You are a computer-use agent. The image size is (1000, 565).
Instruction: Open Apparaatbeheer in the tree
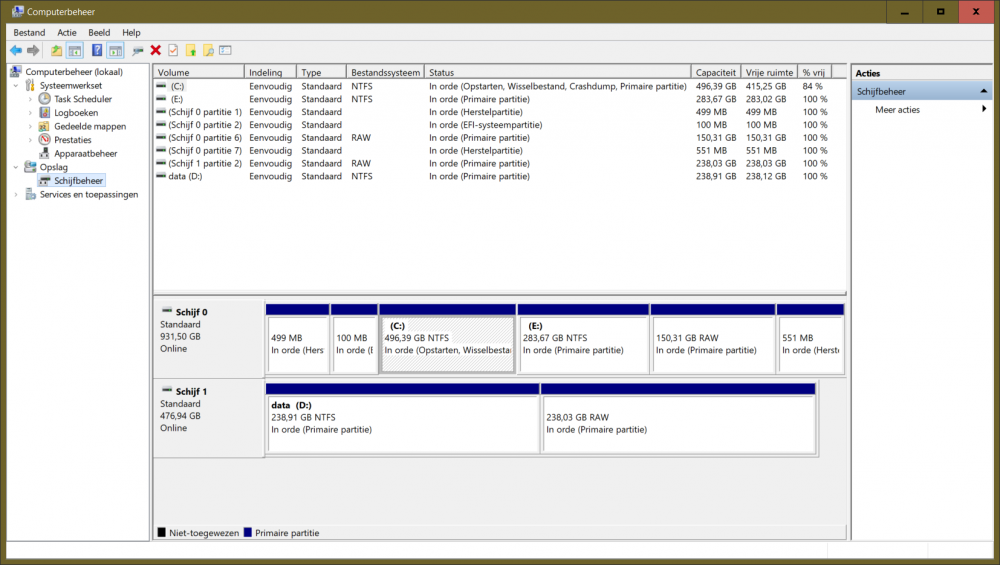pyautogui.click(x=85, y=154)
